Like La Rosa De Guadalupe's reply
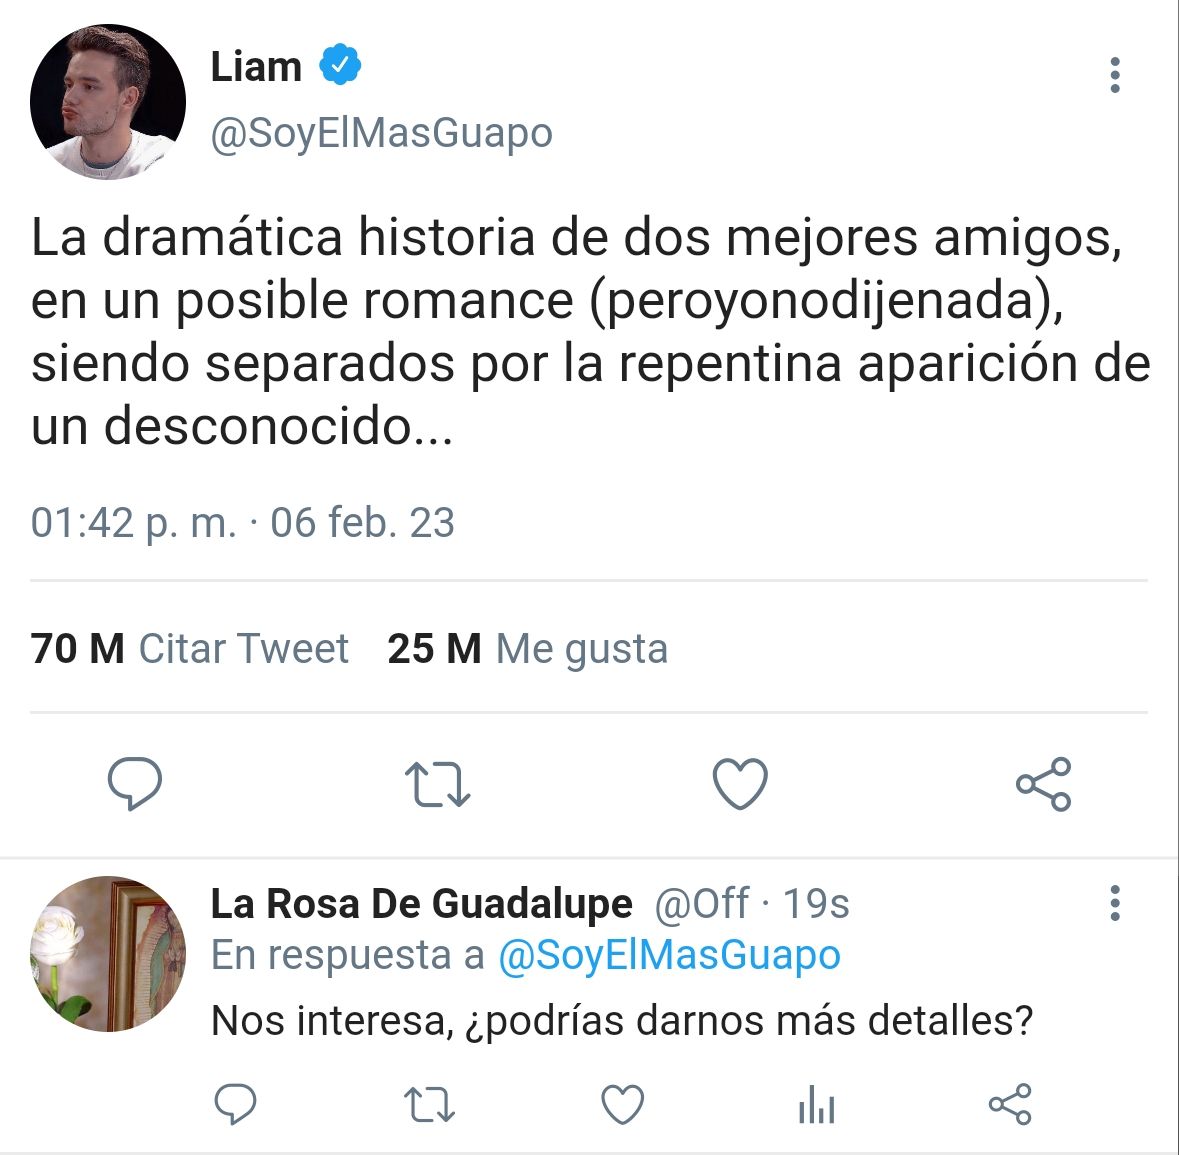 (x=623, y=1104)
